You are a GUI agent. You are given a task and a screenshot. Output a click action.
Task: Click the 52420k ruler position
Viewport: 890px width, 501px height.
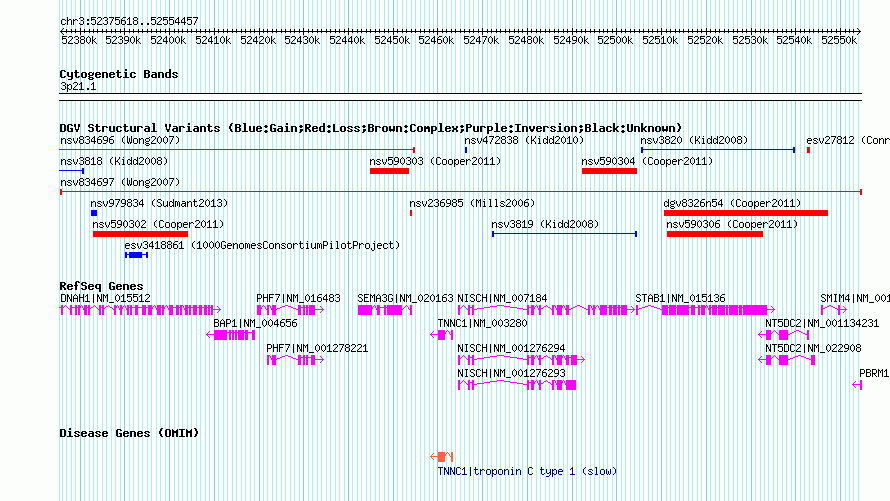click(258, 40)
